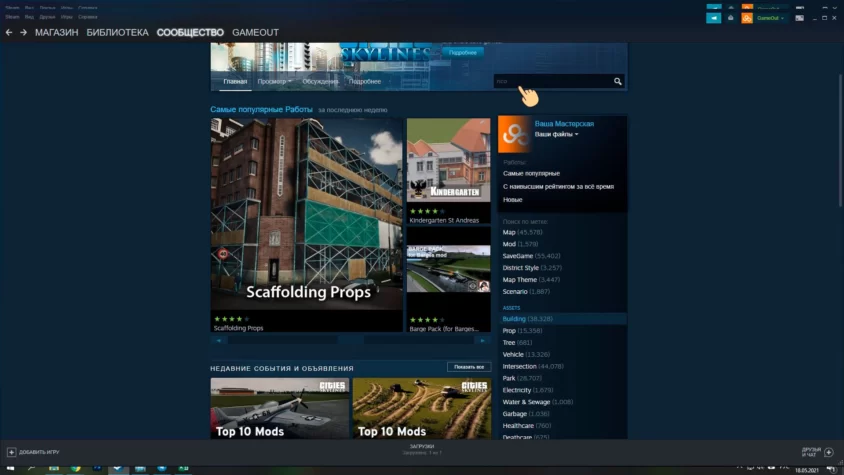Open the Barge Pack thumbnail
The image size is (844, 475).
[x=448, y=269]
